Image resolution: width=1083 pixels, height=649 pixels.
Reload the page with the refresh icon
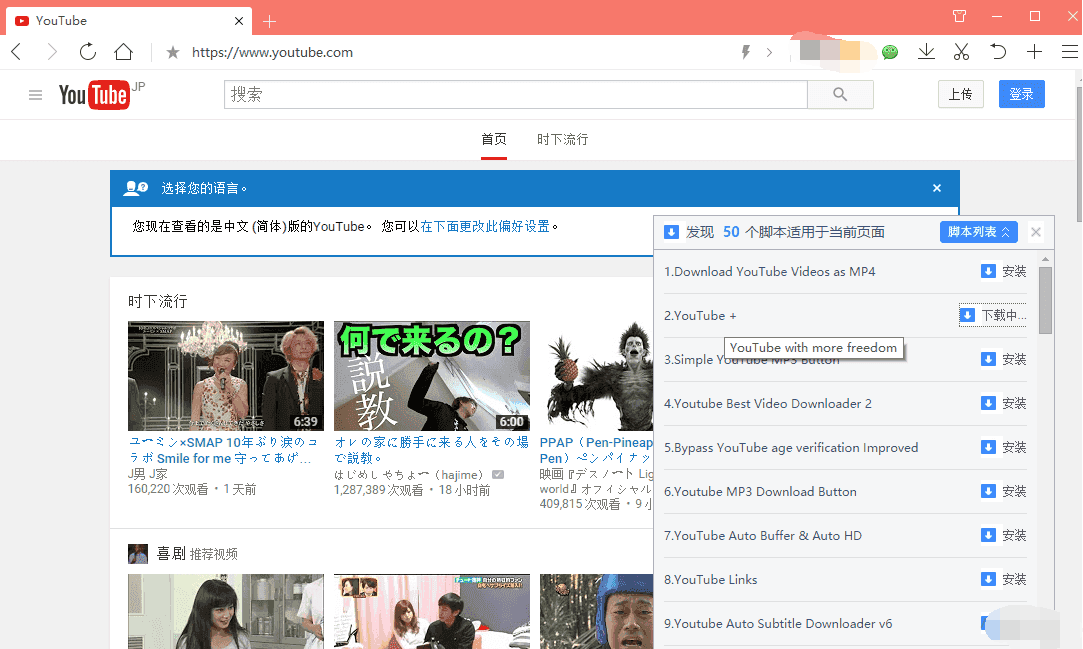tap(88, 52)
